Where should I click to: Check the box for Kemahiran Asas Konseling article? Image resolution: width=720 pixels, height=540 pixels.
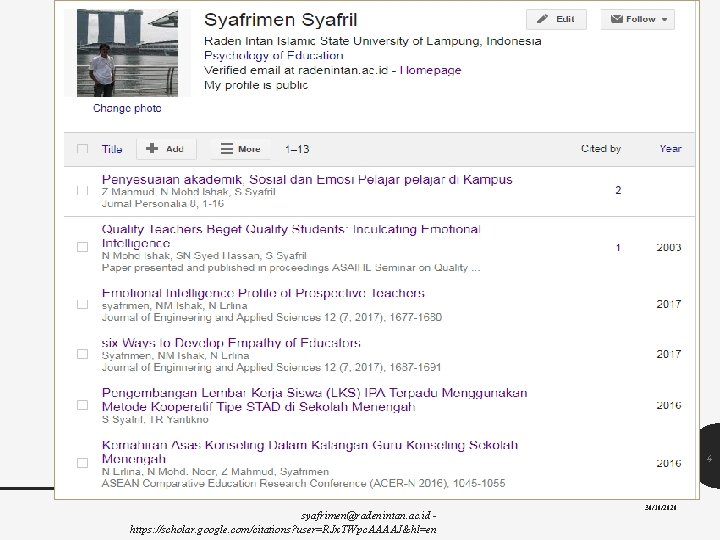(83, 463)
